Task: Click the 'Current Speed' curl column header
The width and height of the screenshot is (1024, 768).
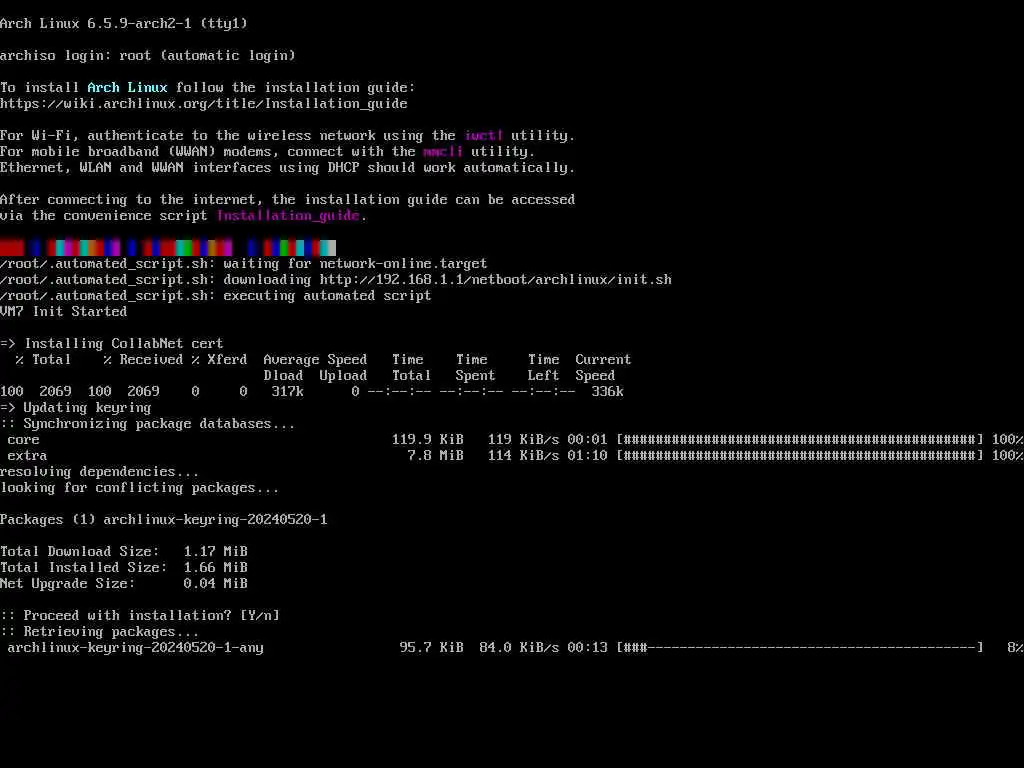Action: (x=603, y=367)
